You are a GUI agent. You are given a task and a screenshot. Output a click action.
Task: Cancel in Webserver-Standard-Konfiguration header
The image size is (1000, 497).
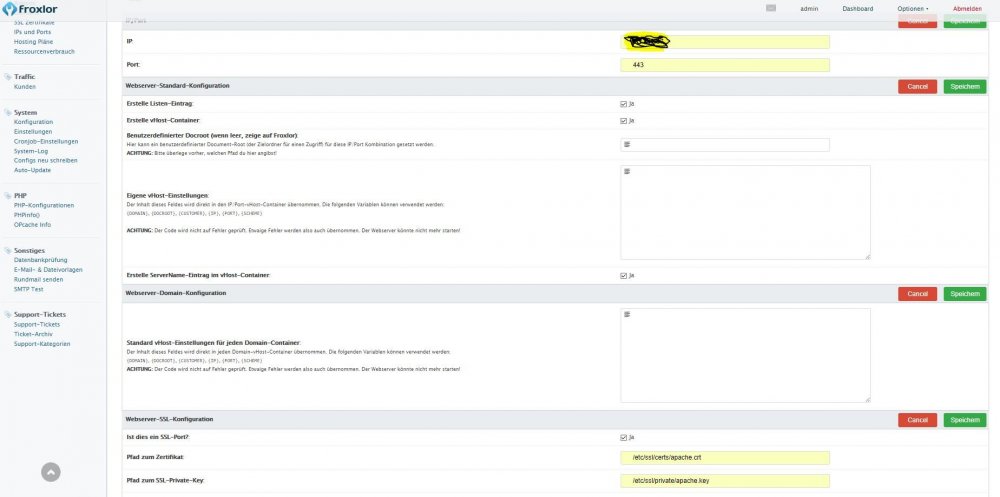[917, 87]
